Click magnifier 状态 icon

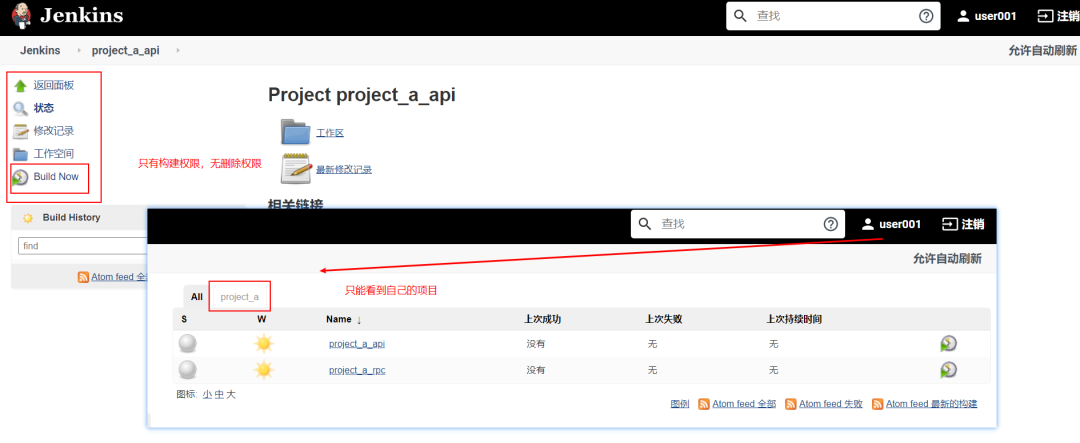21,108
